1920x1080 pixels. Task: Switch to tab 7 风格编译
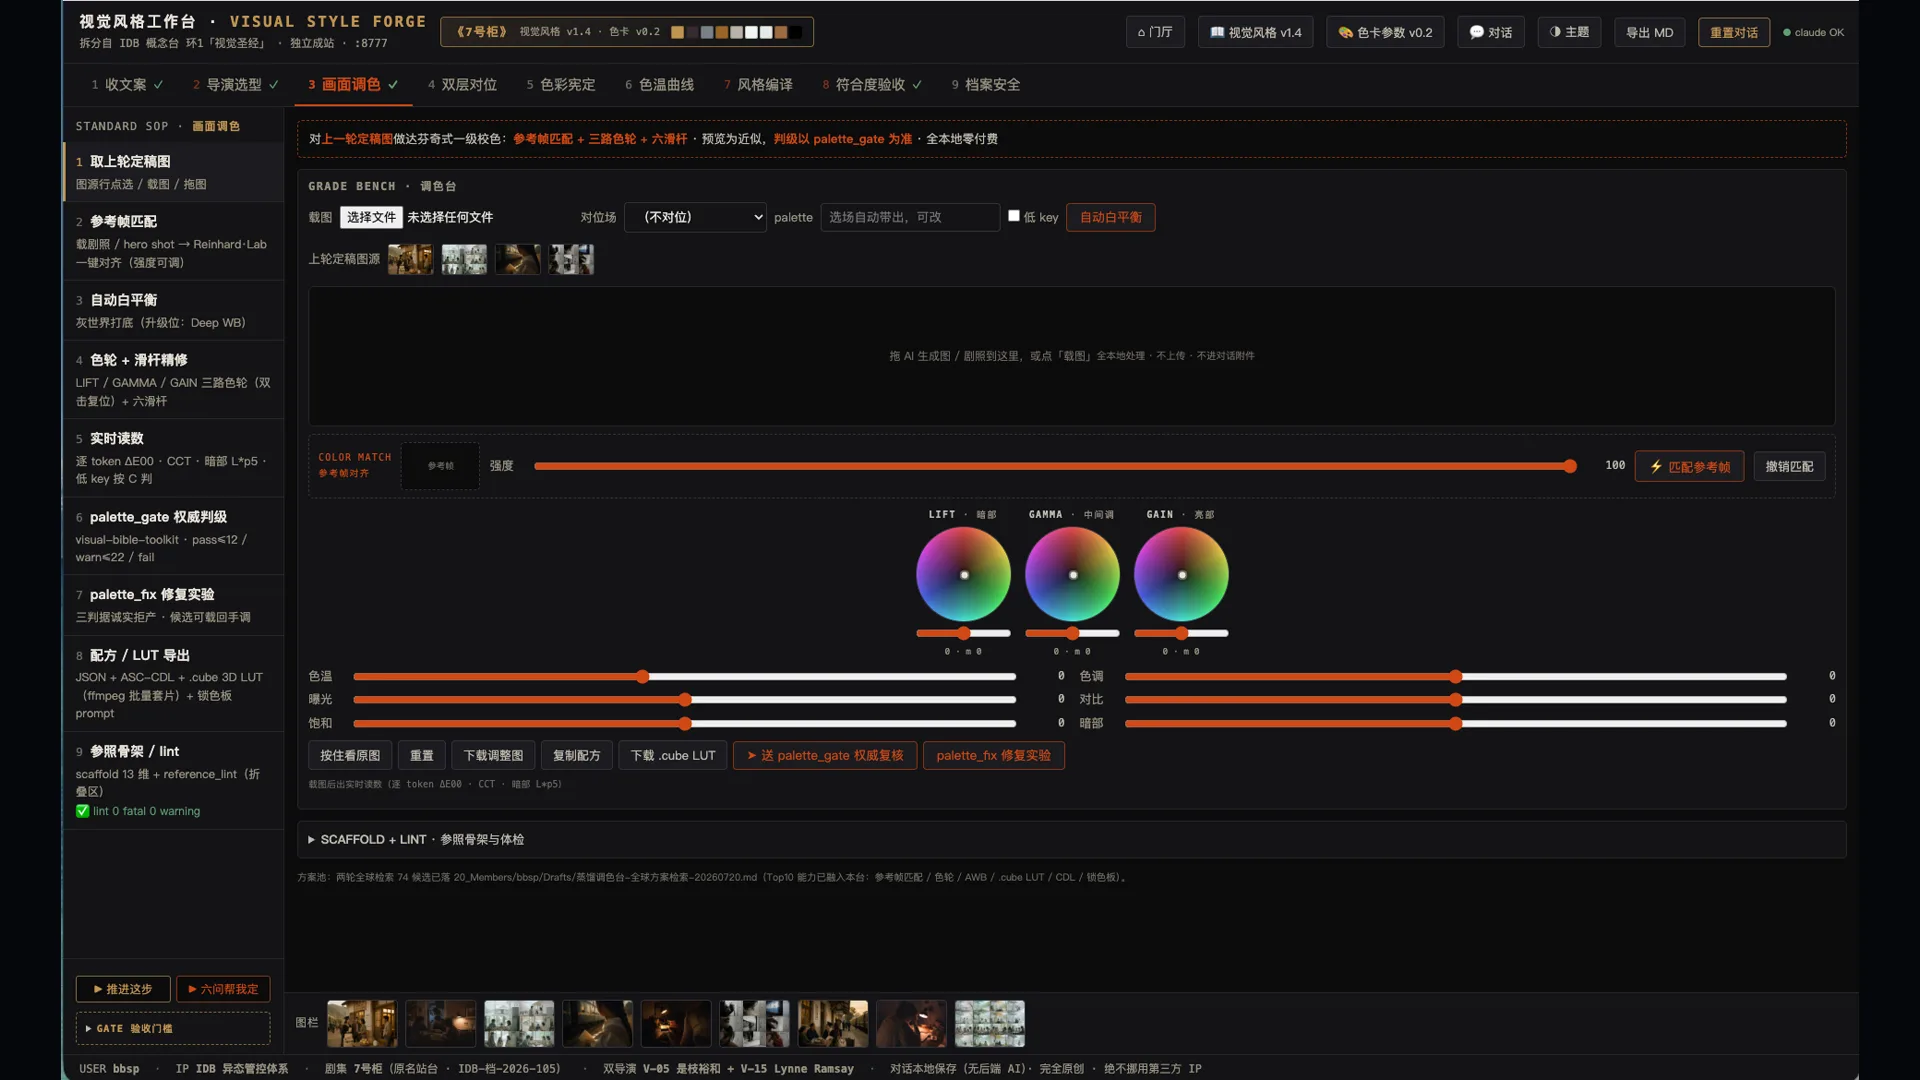tap(758, 85)
